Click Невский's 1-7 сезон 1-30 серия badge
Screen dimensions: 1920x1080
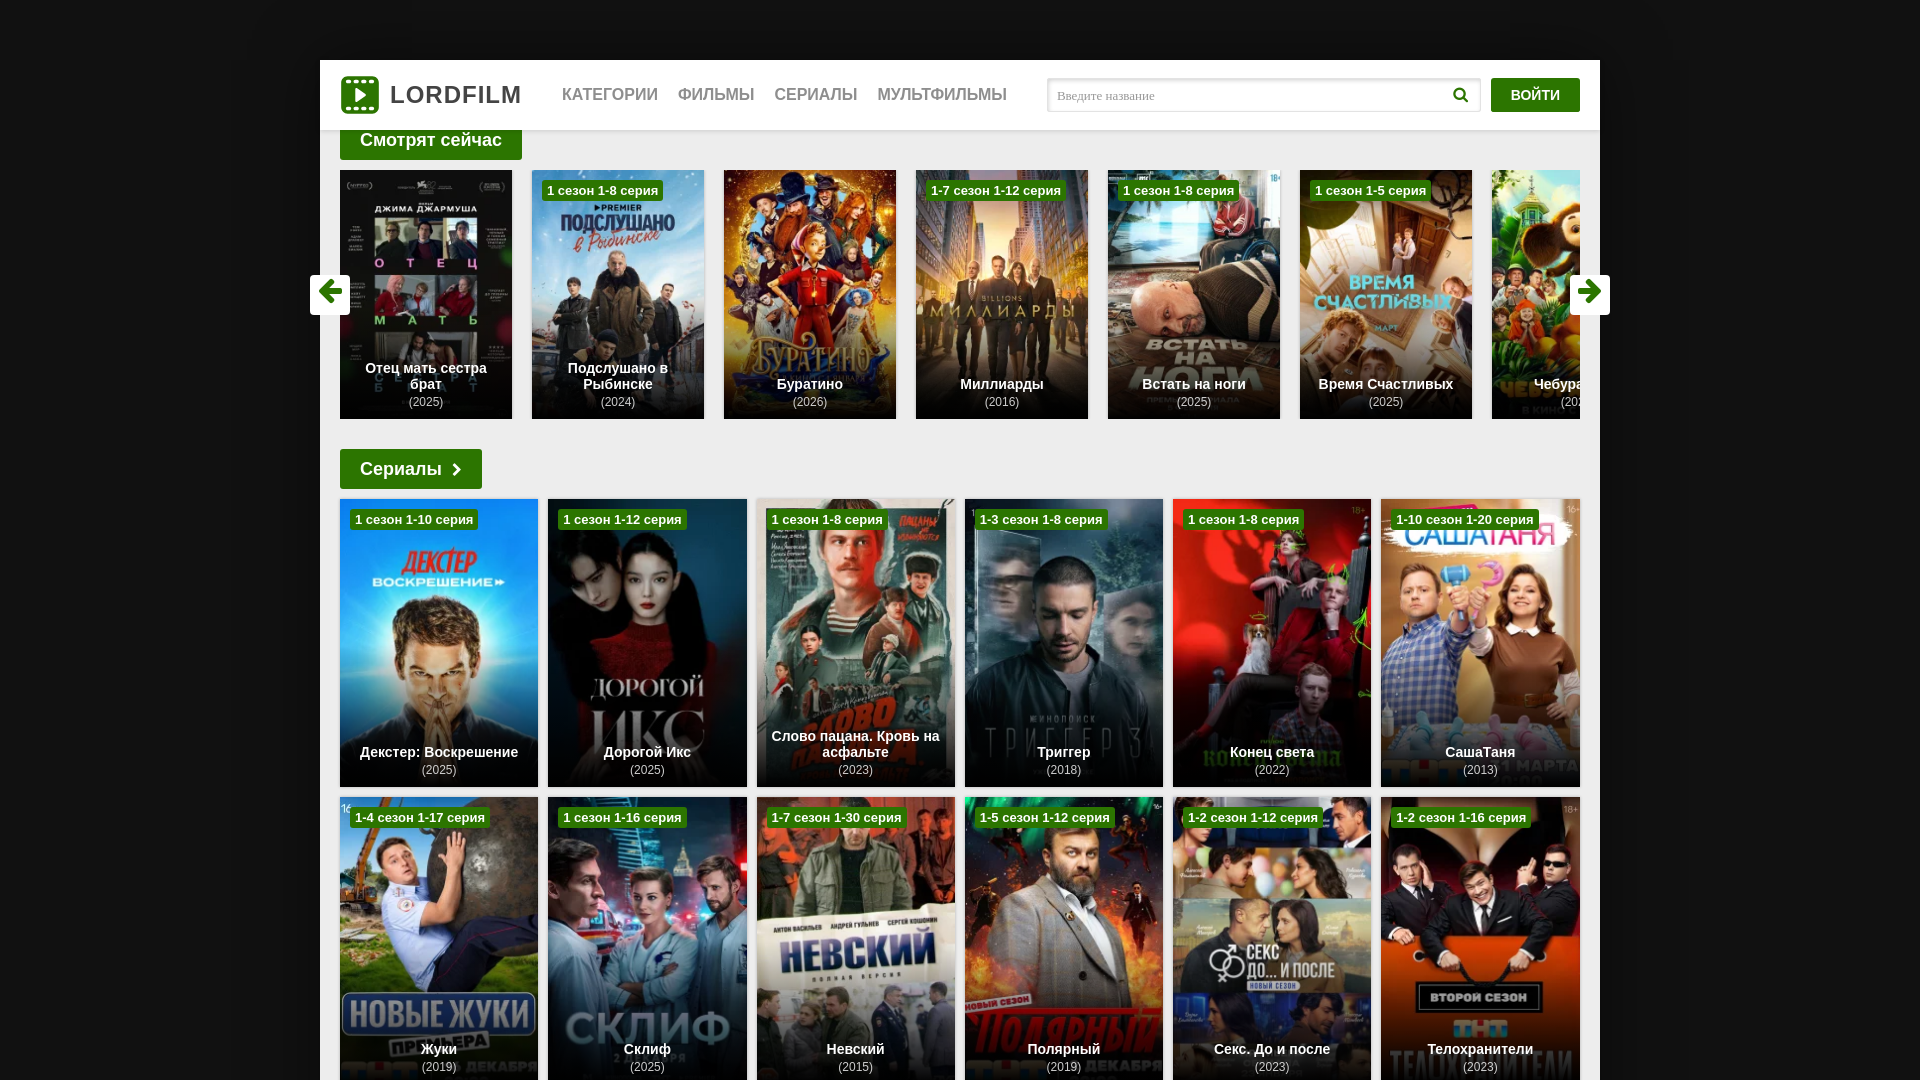pyautogui.click(x=837, y=818)
